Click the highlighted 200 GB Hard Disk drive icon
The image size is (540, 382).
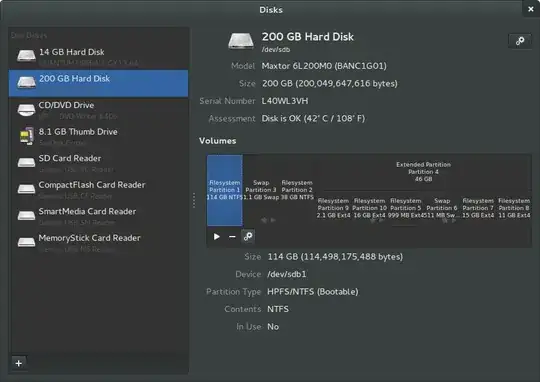coord(27,82)
